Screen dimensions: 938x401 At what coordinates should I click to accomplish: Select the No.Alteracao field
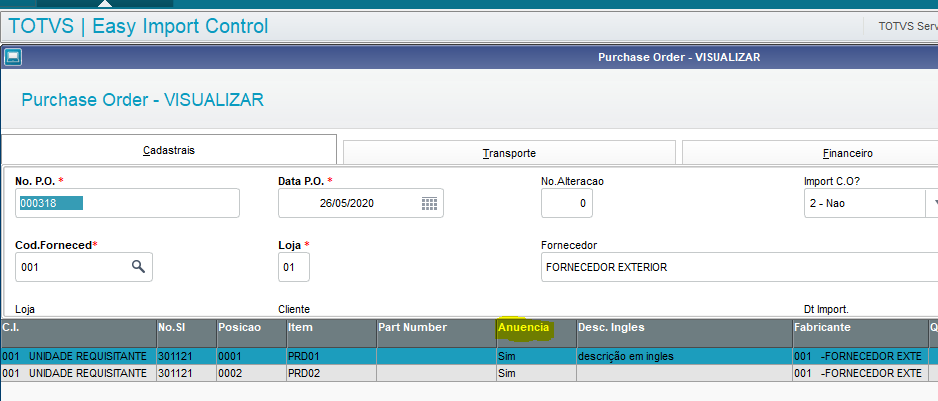pyautogui.click(x=567, y=203)
